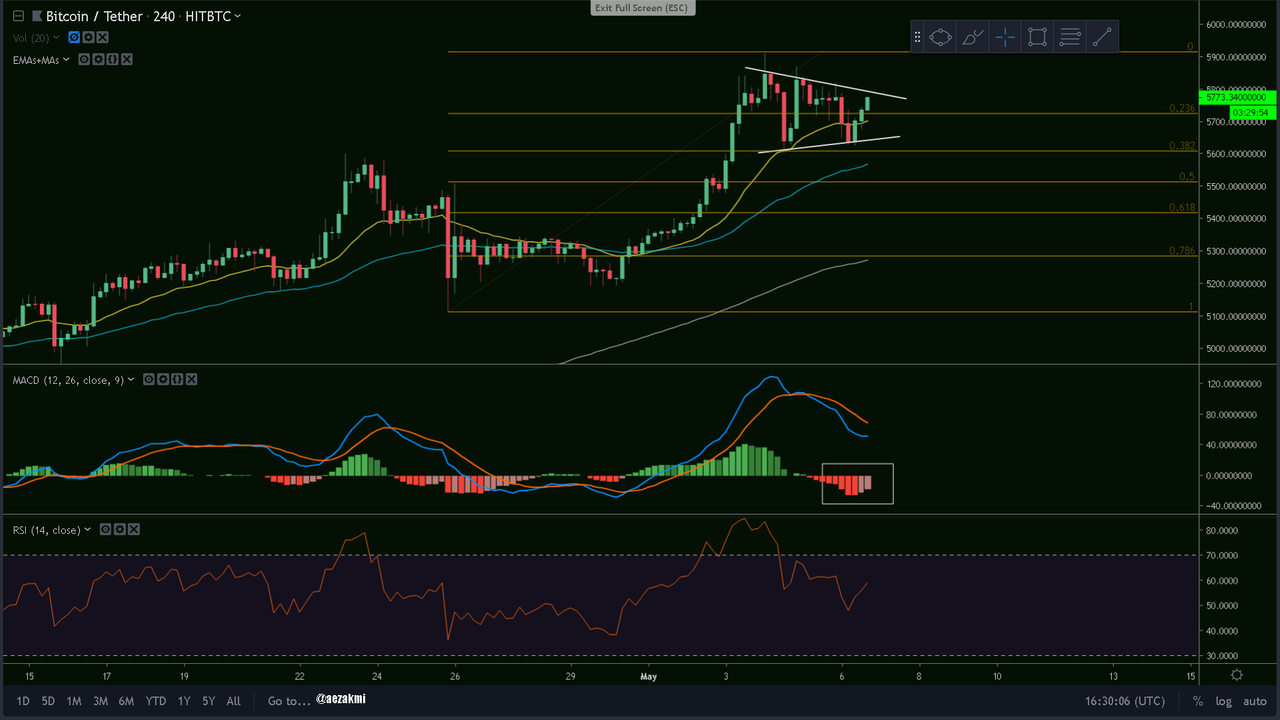
Task: Click the 16:30:06 (UTC) timezone clock
Action: pos(1125,701)
